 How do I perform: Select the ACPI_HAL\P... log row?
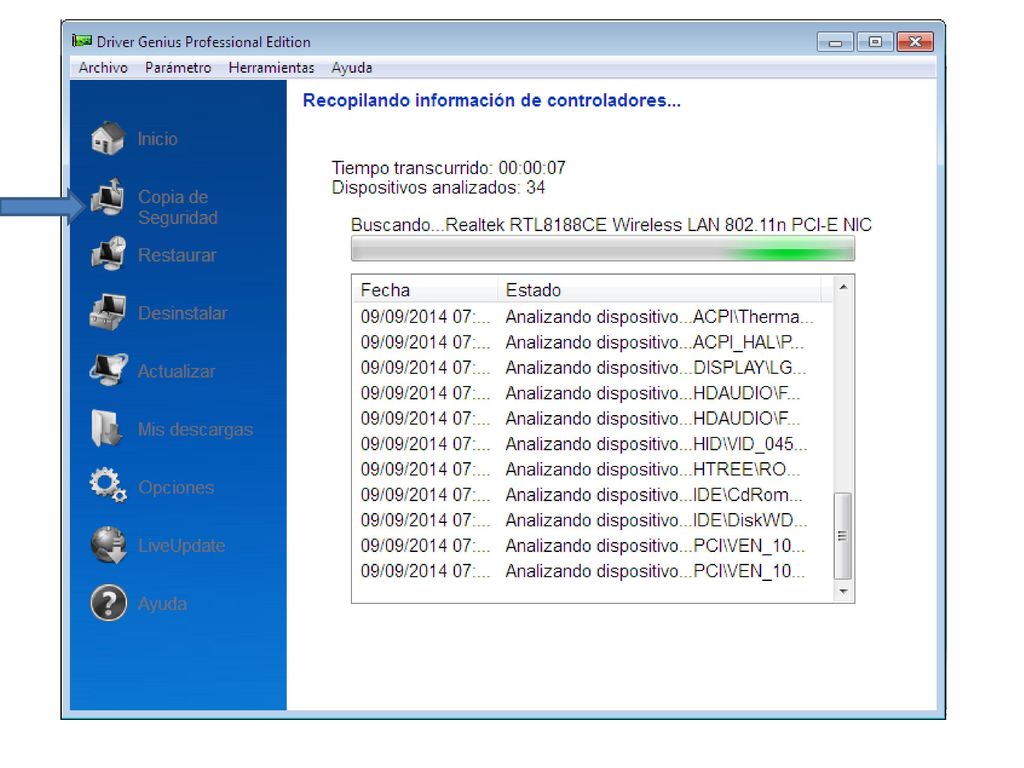click(592, 342)
